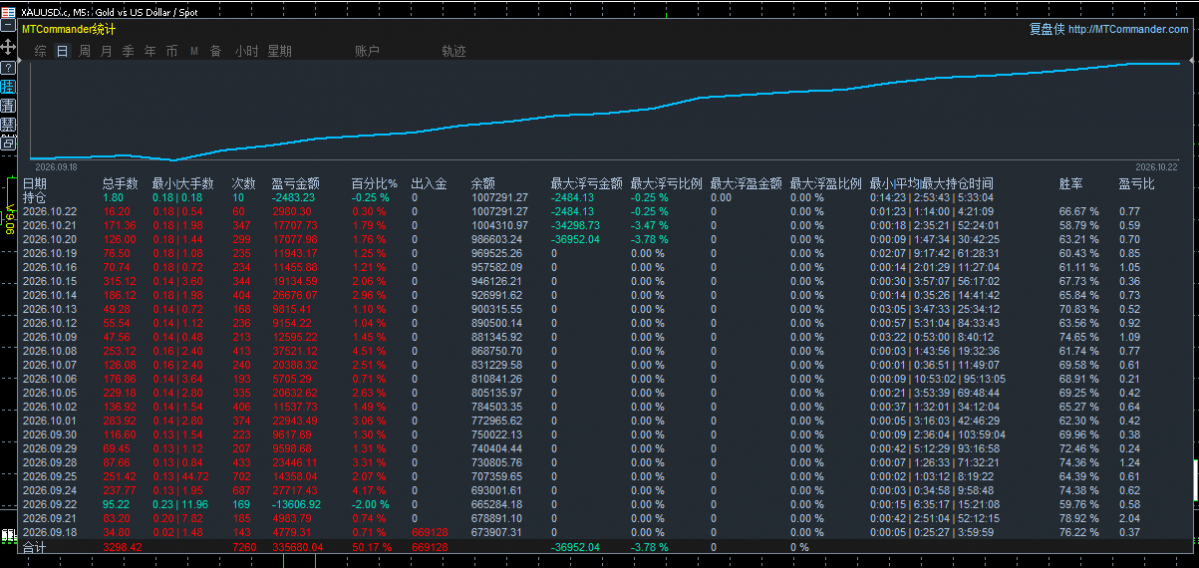Screen dimensions: 1199x568
Task: Click the 胜率 column header
Action: pos(1071,183)
